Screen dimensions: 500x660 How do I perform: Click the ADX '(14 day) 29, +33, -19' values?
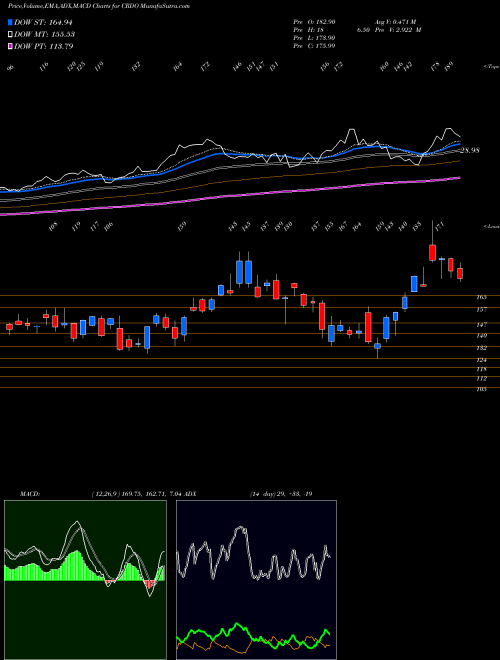[281, 494]
